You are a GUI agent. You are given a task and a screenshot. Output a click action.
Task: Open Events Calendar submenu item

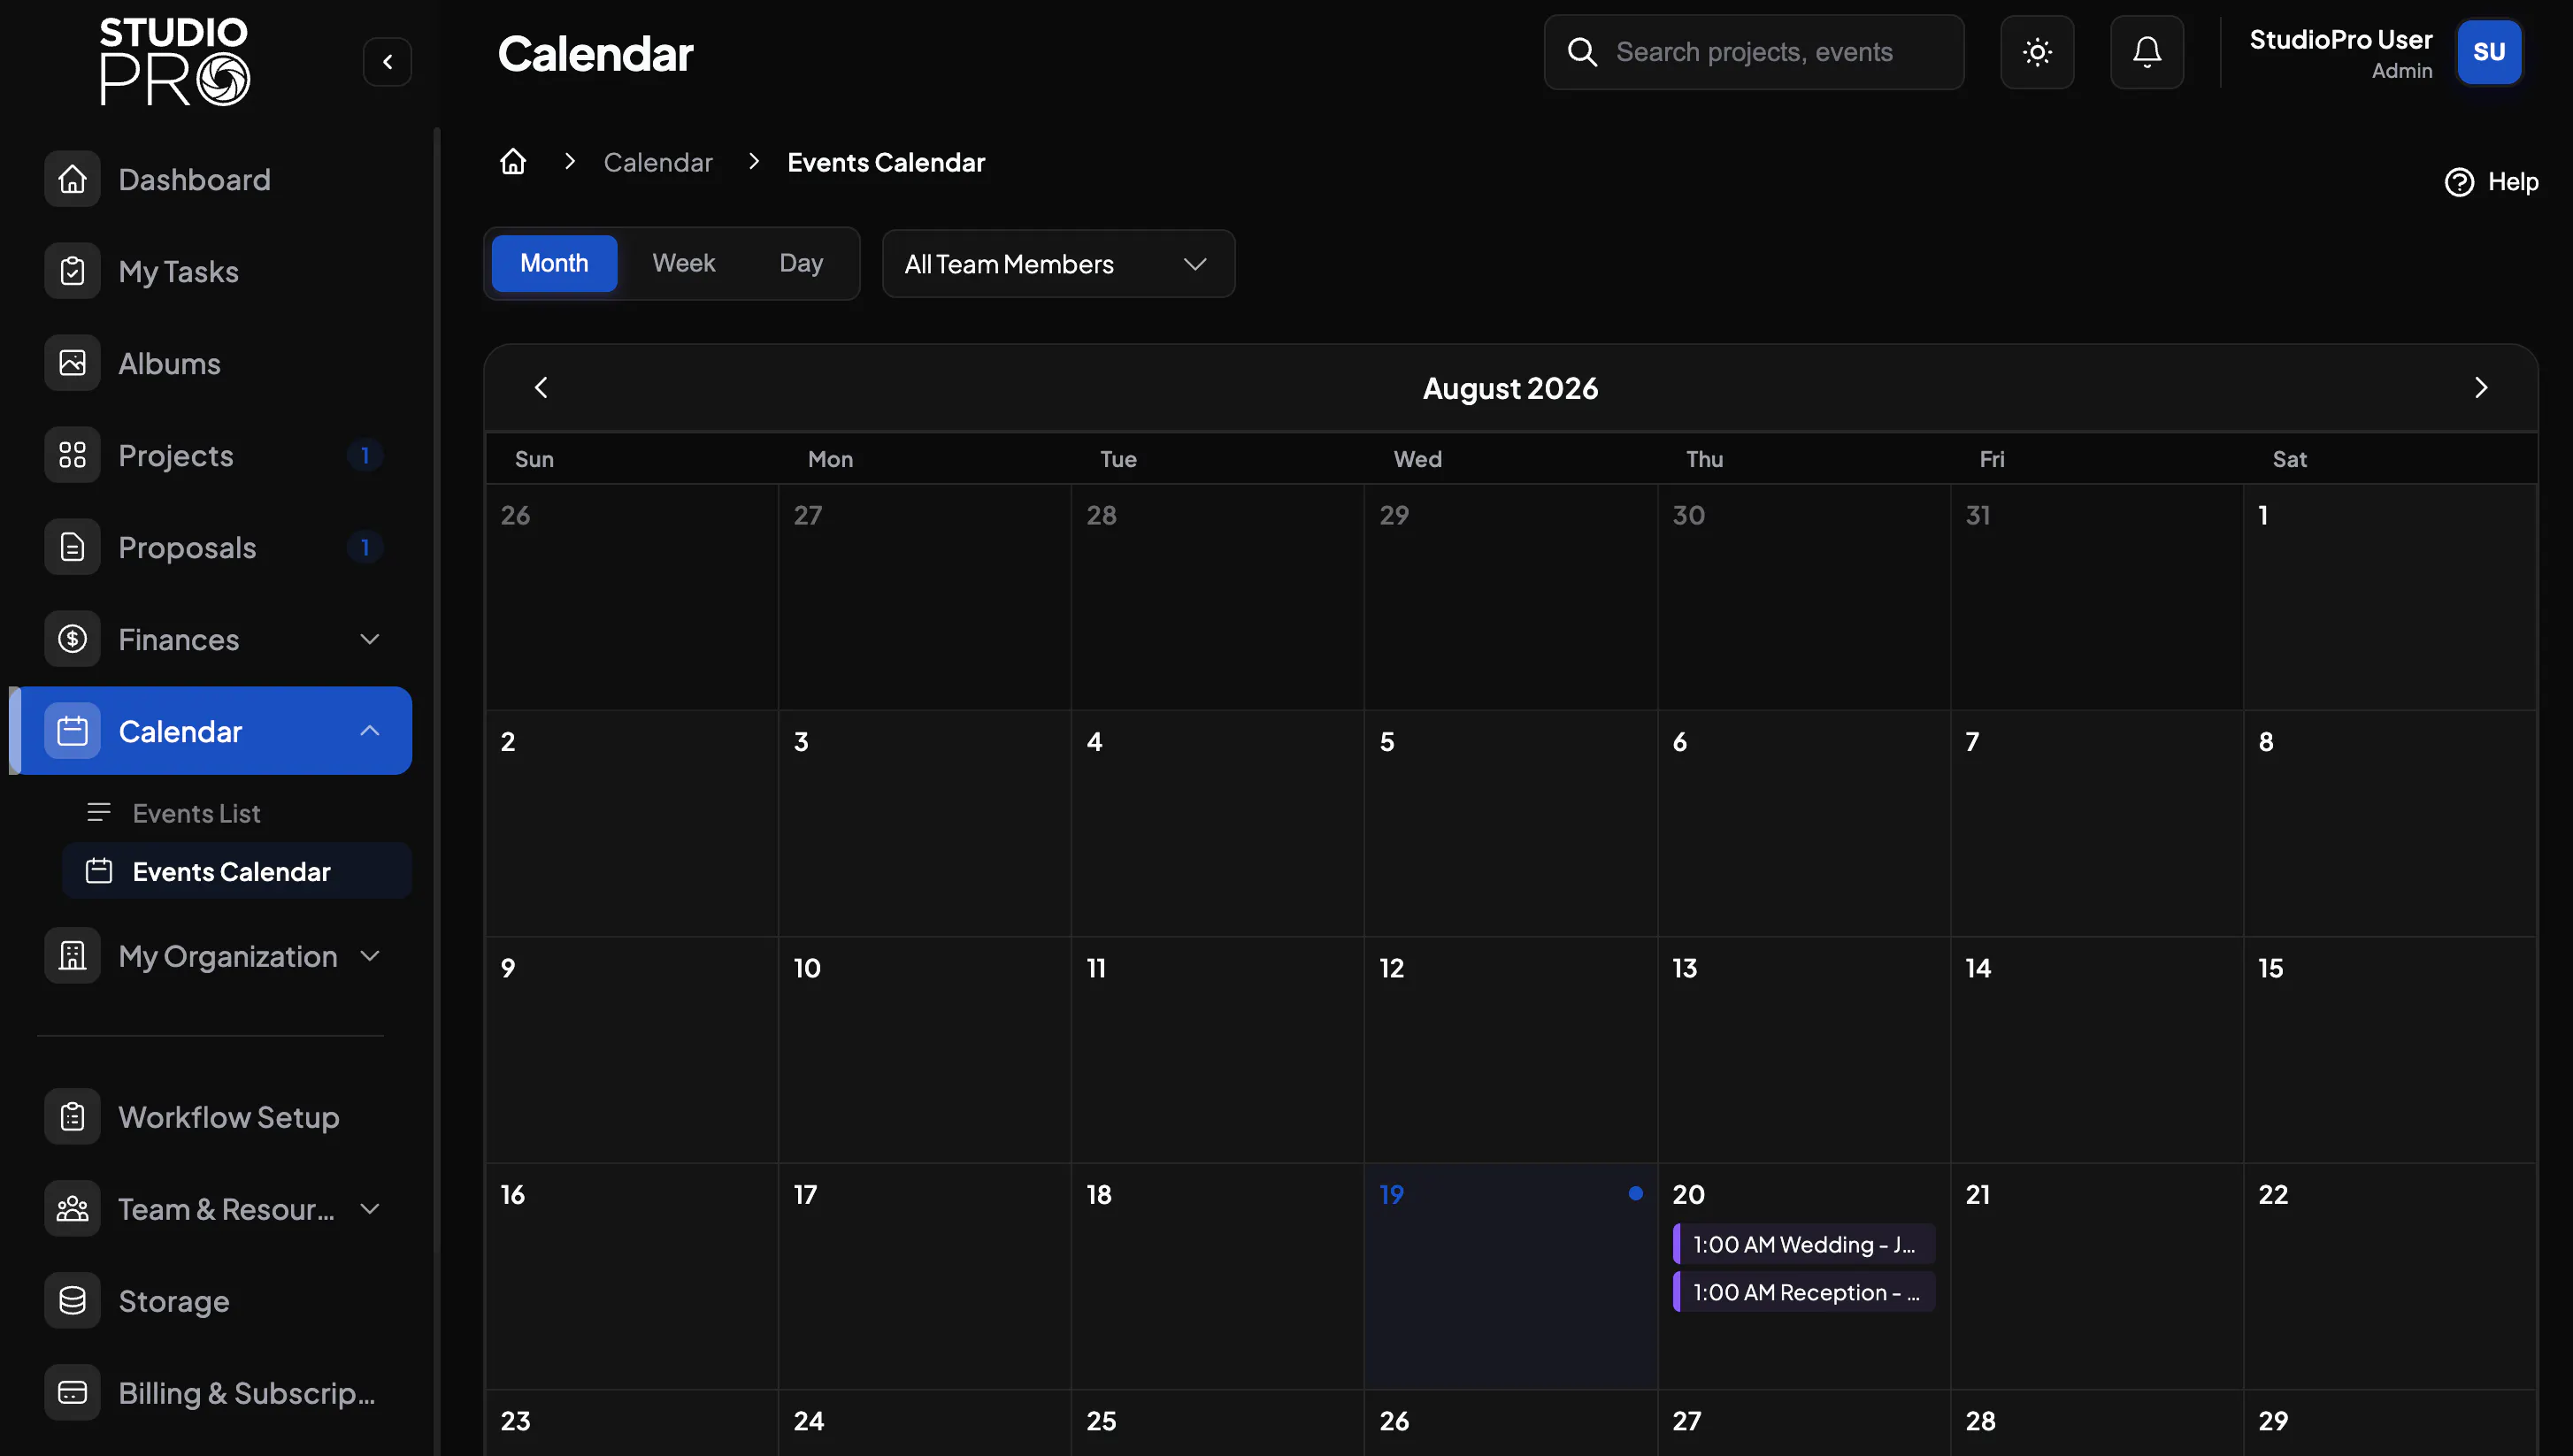point(237,871)
